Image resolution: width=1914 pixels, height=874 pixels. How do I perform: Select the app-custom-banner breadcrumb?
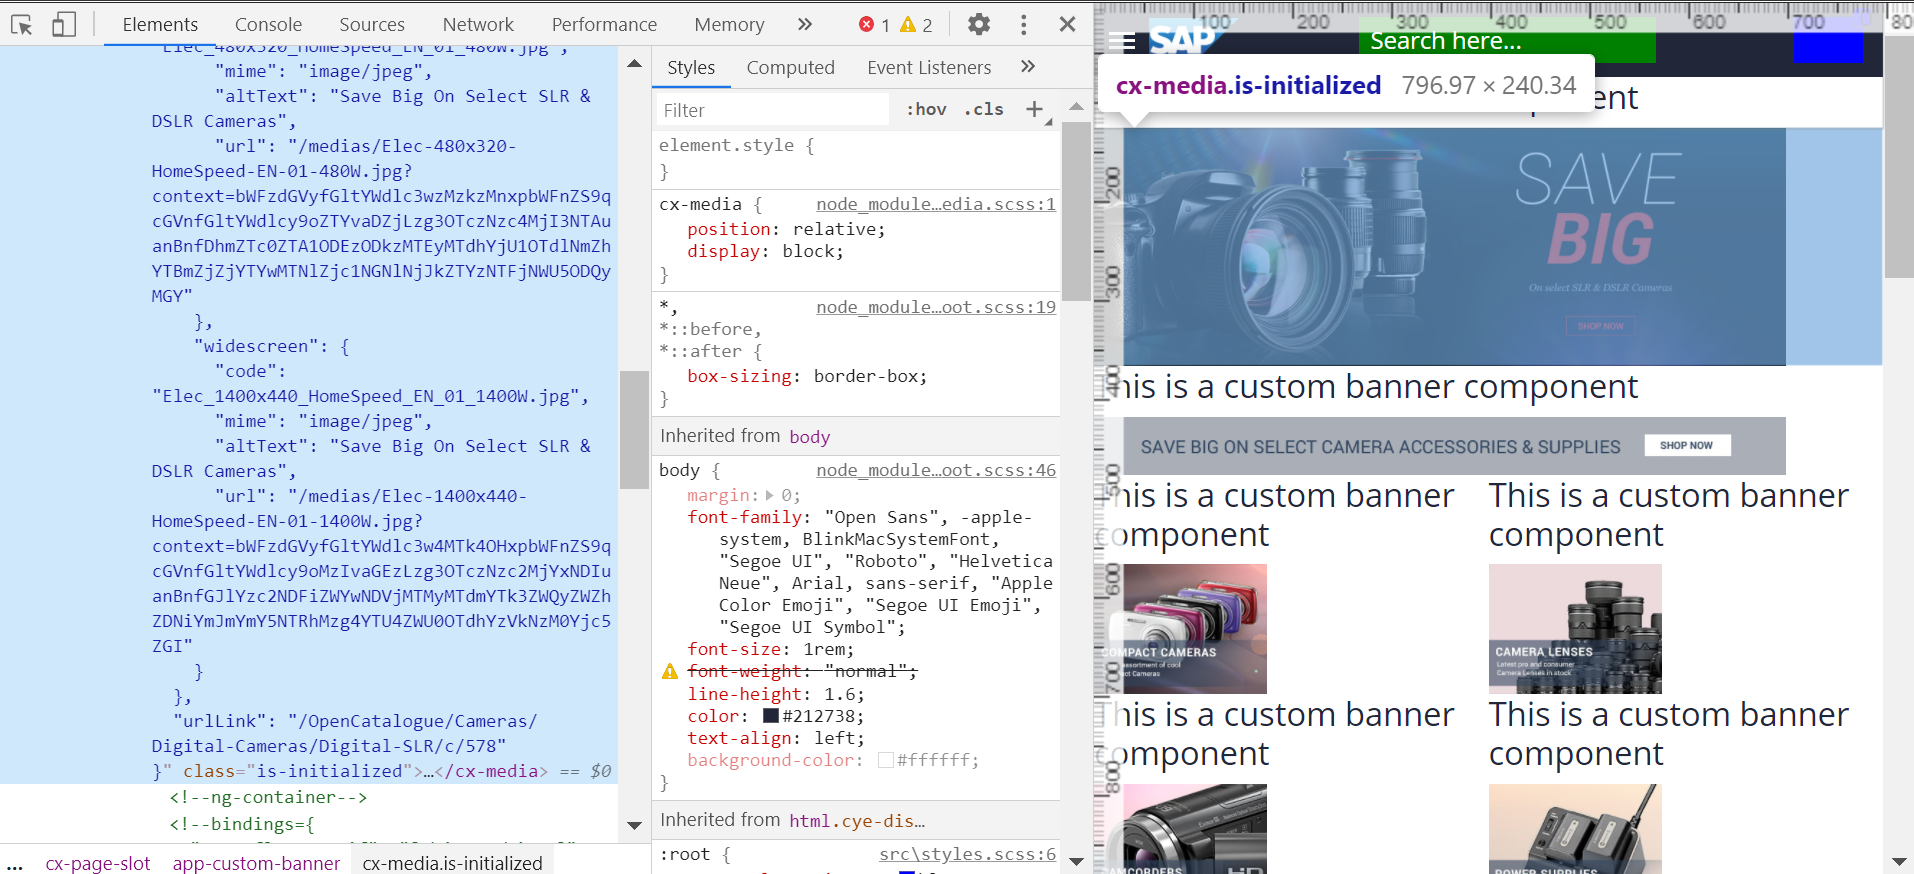point(256,863)
